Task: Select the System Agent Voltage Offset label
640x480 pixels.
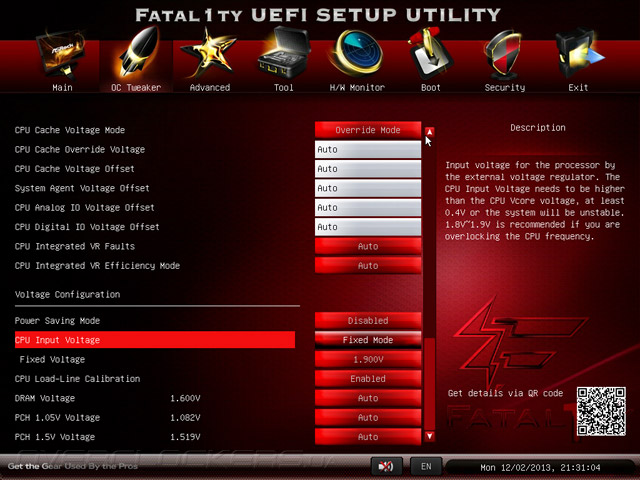Action: 82,188
